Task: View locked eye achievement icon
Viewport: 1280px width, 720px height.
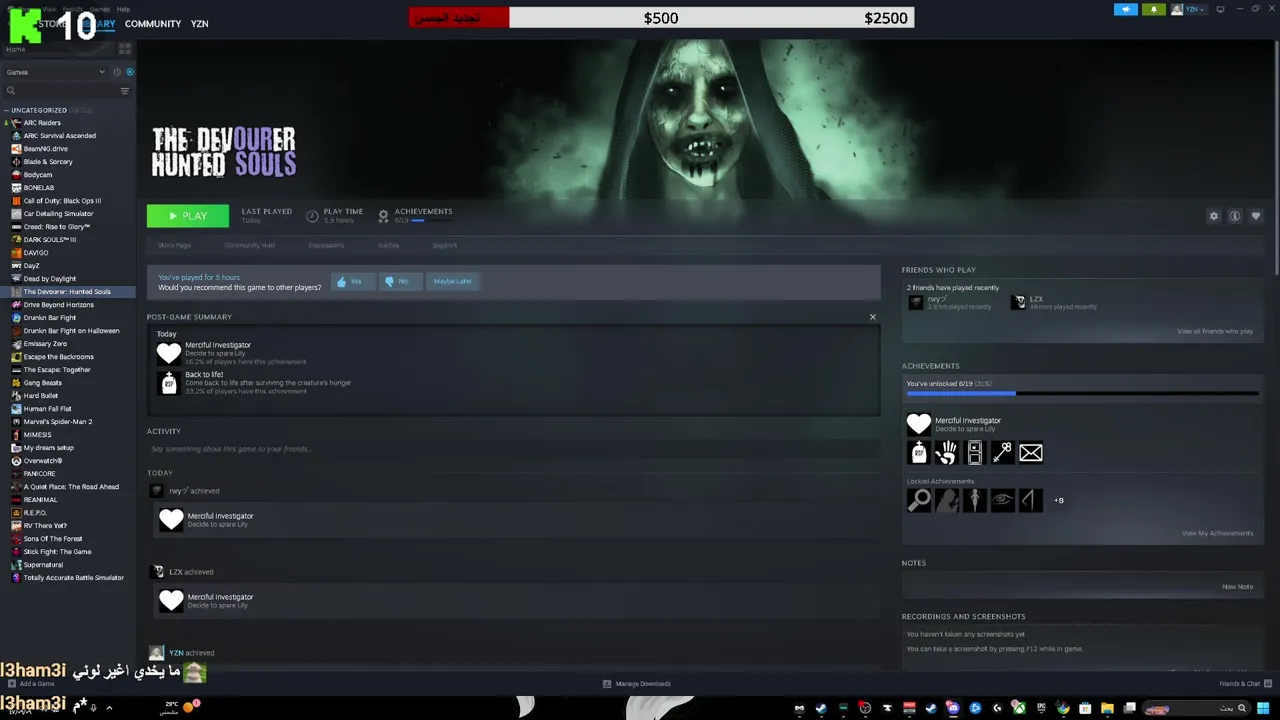Action: [1002, 500]
